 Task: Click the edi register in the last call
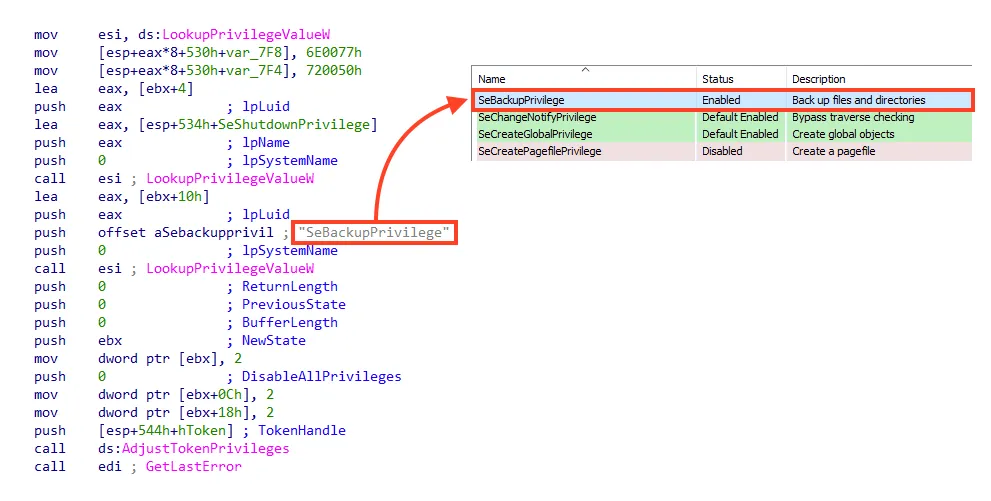(x=110, y=467)
